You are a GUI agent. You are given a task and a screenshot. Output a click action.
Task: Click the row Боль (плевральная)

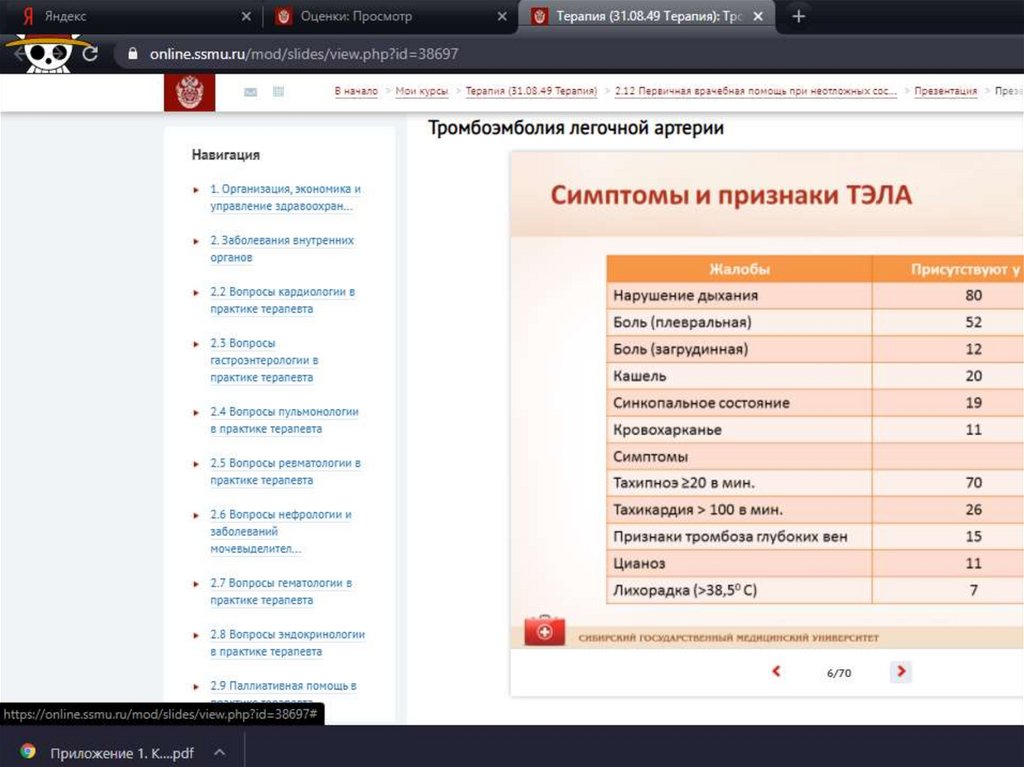point(816,322)
